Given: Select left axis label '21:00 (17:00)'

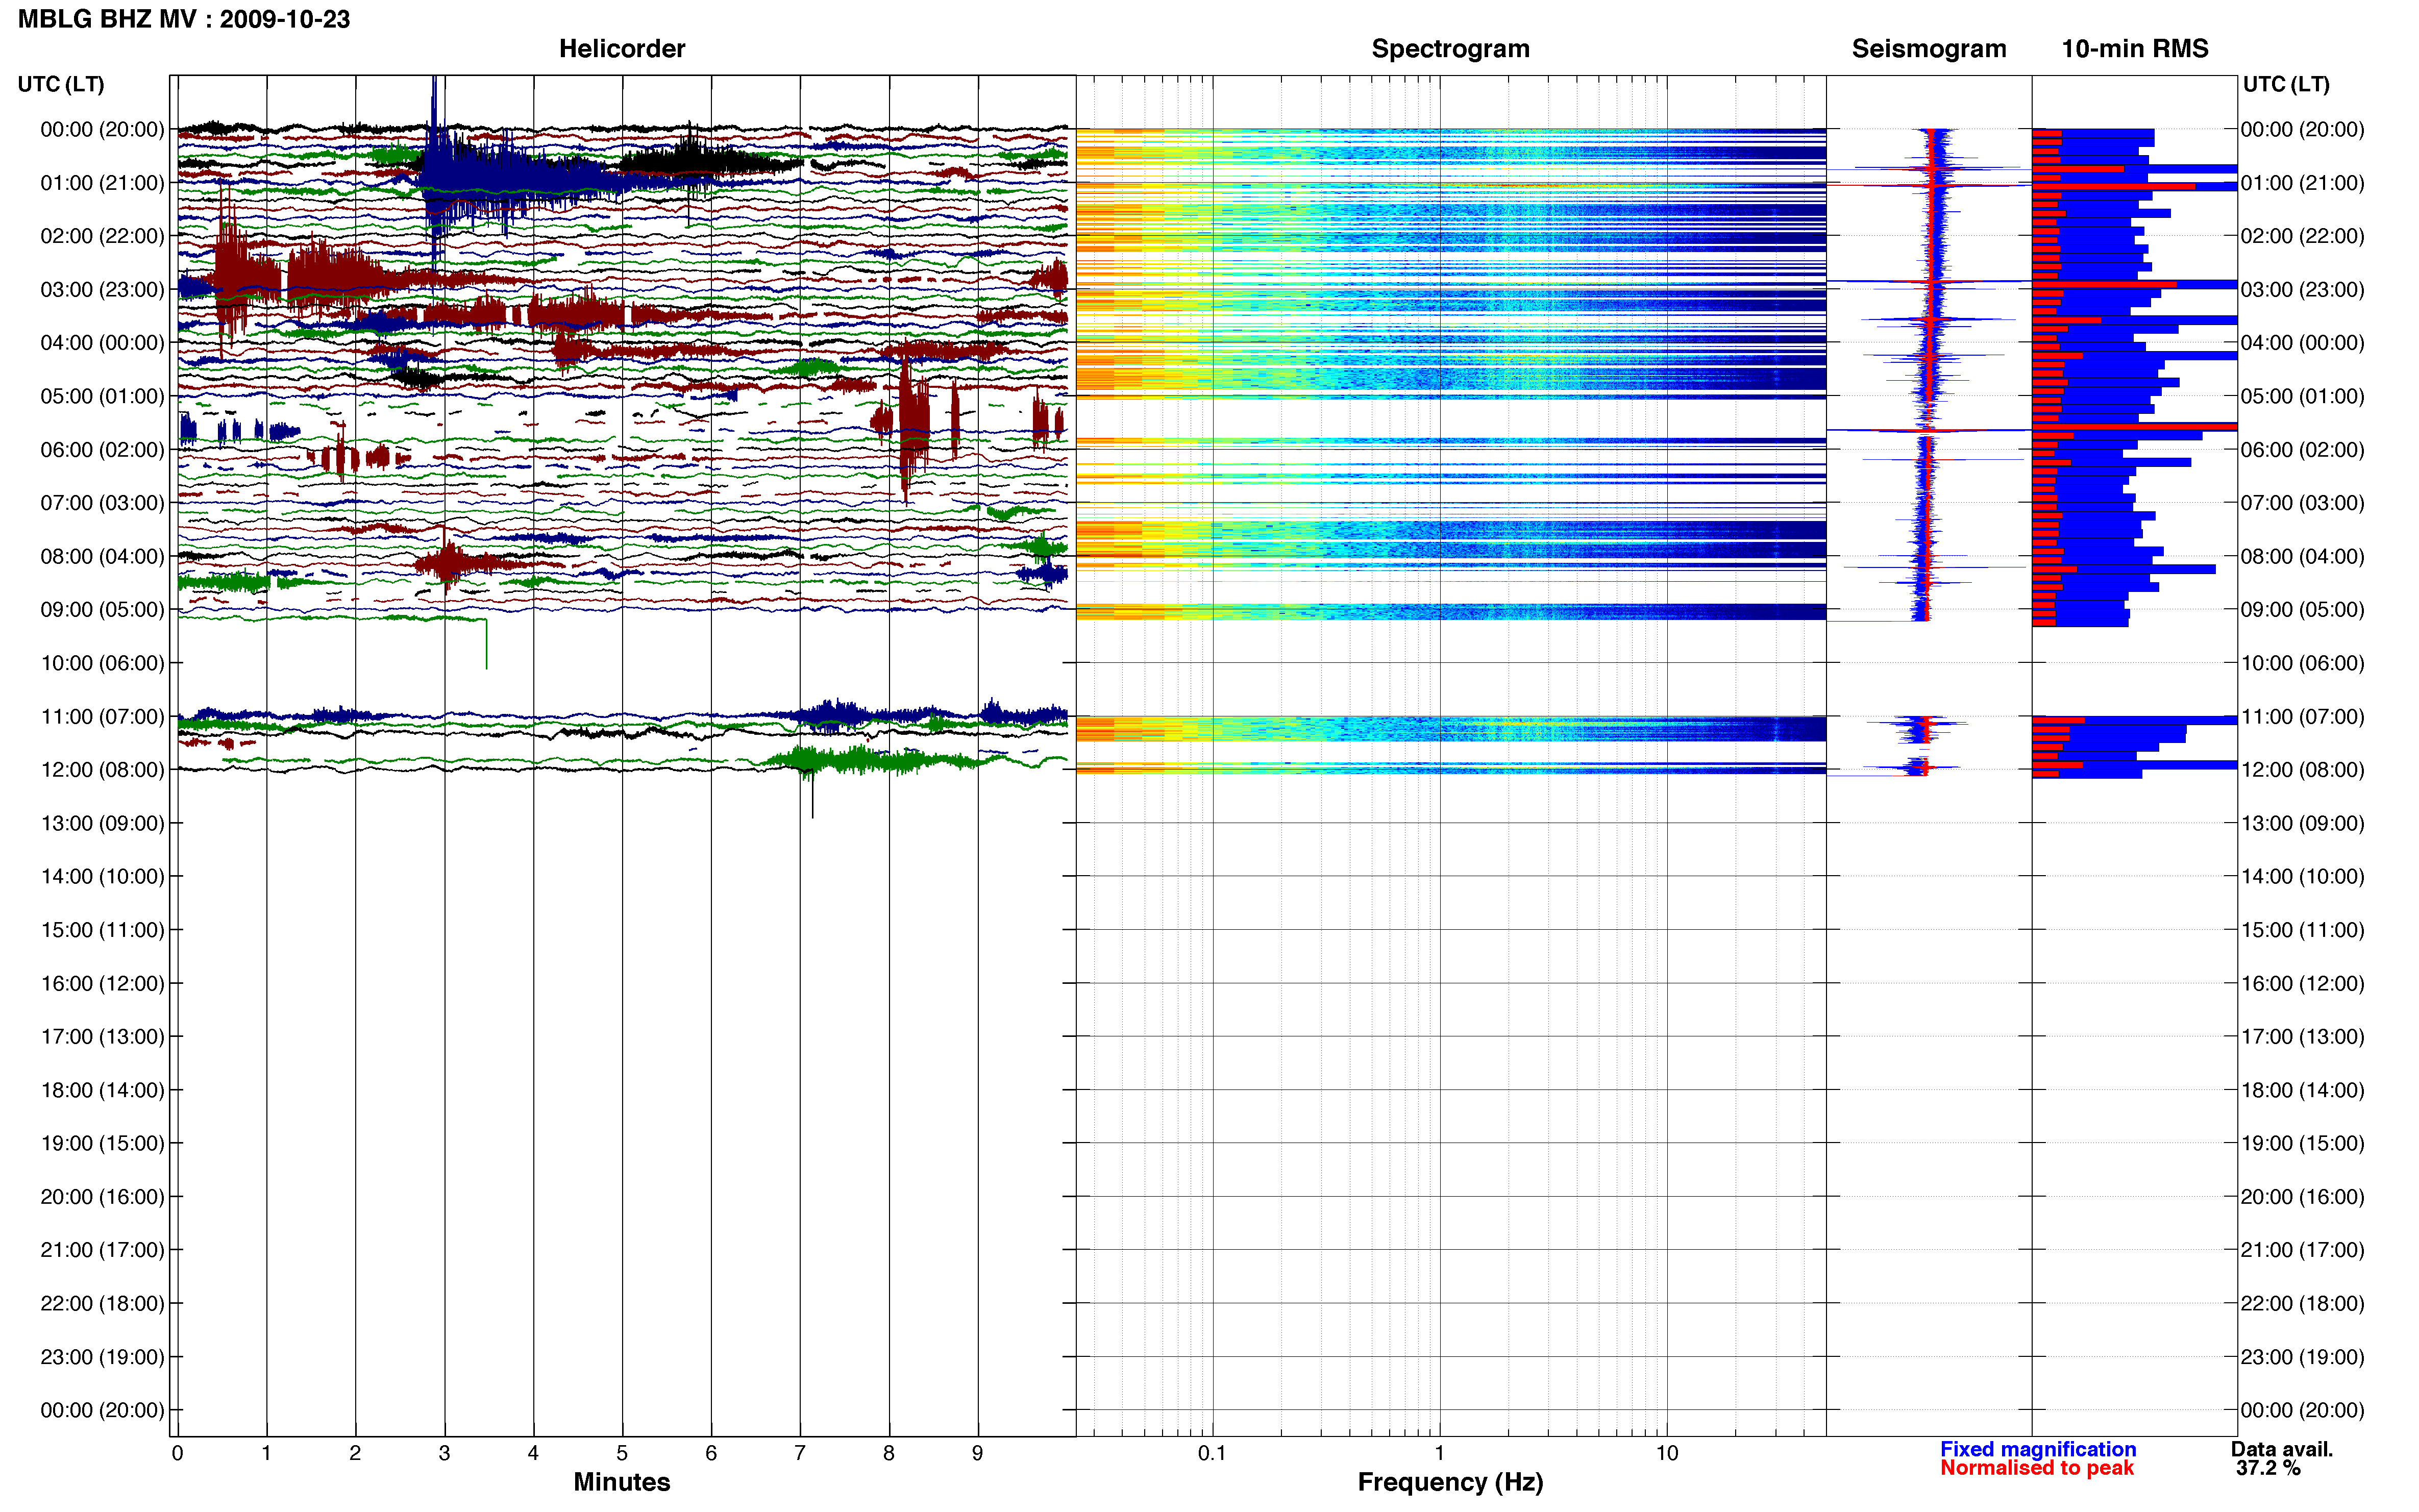Looking at the screenshot, I should (102, 1250).
